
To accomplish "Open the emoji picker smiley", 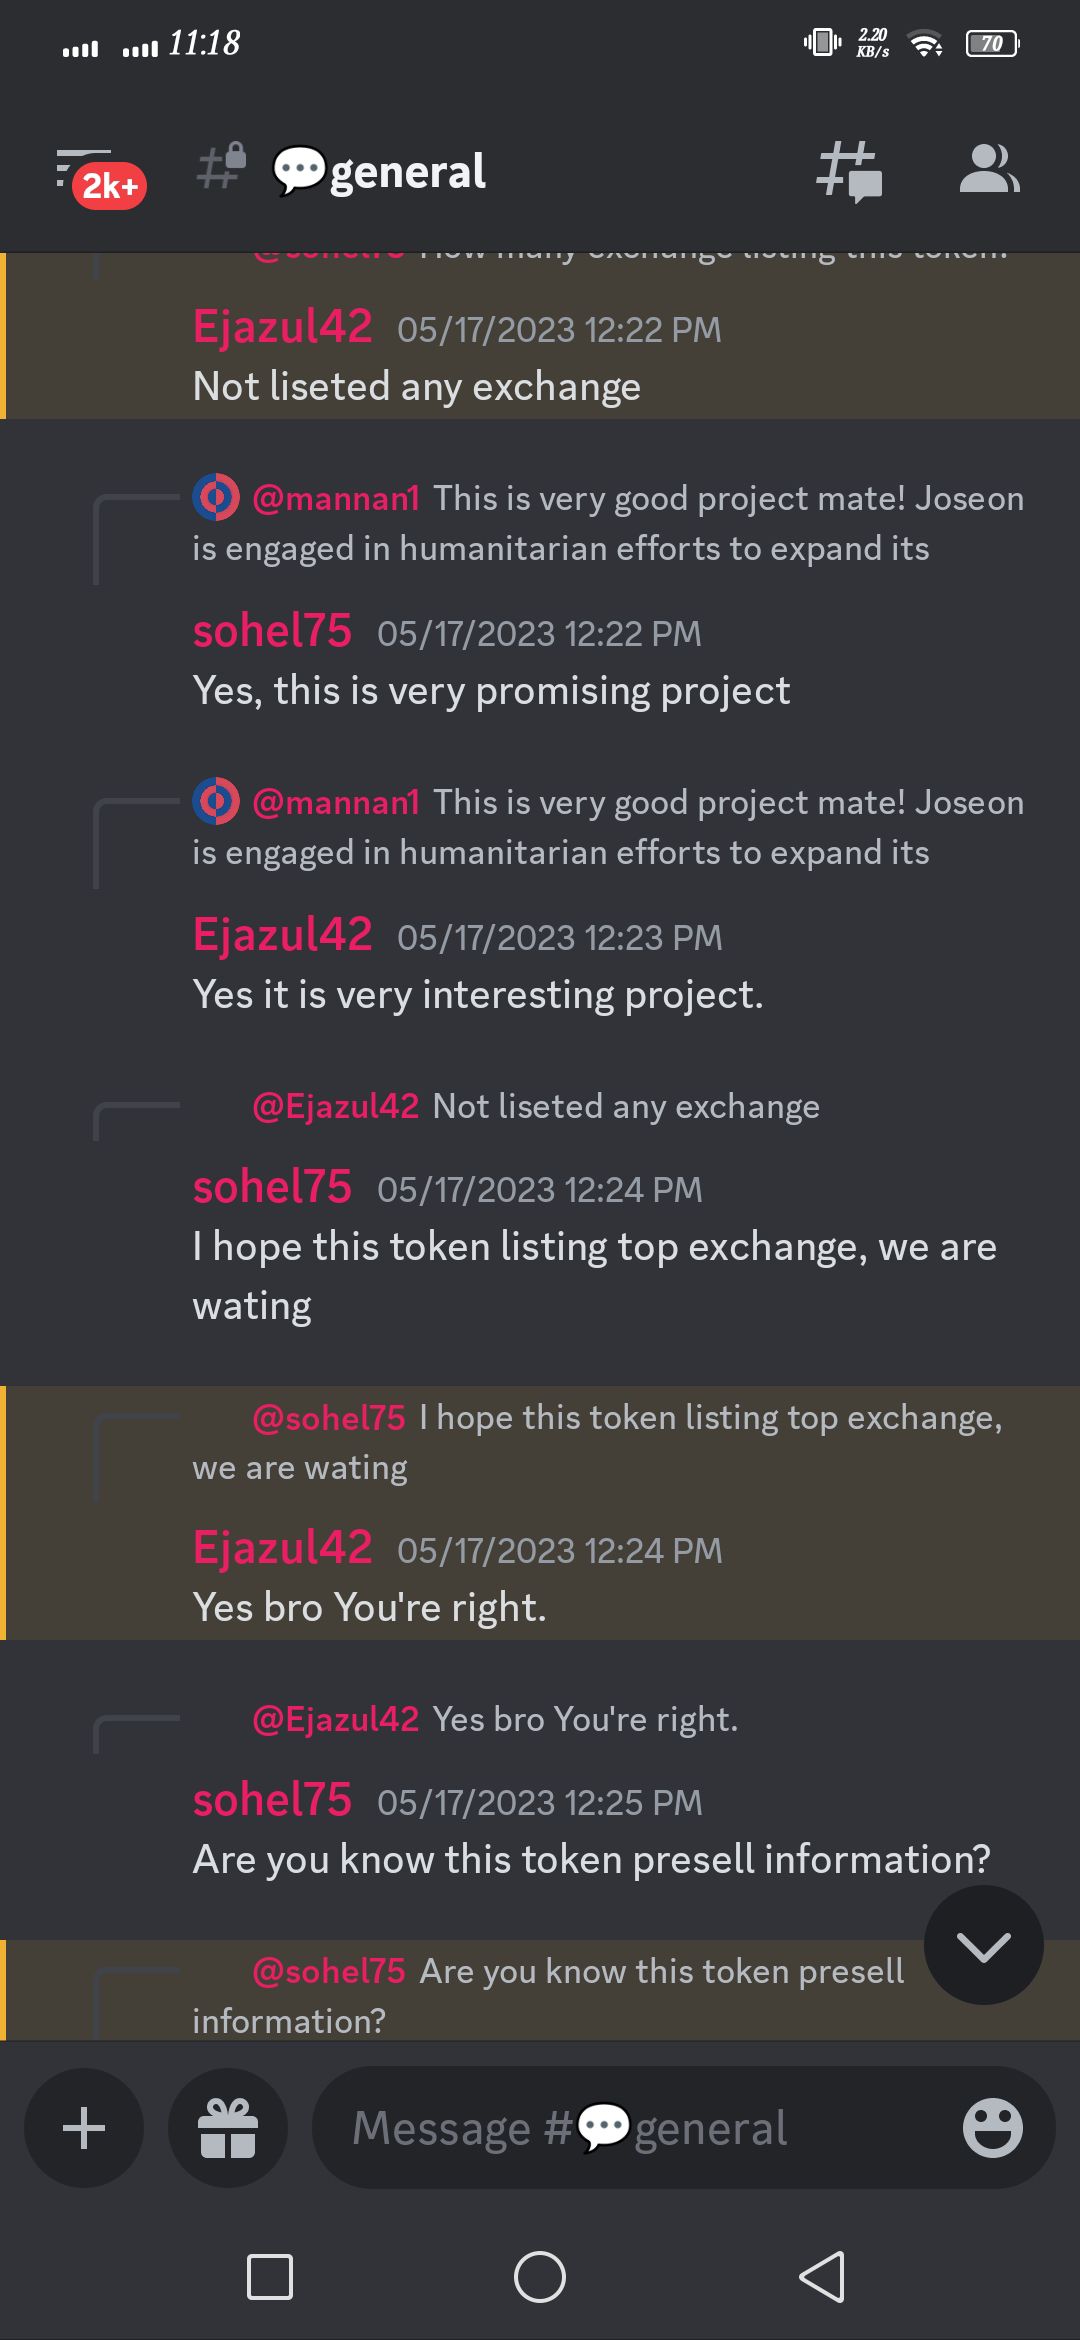I will [x=992, y=2127].
